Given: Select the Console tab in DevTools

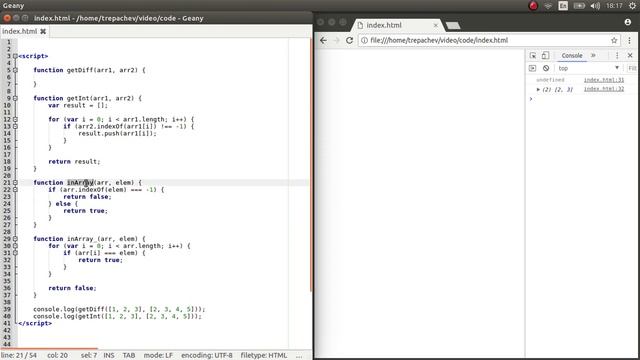Looking at the screenshot, I should pos(572,56).
